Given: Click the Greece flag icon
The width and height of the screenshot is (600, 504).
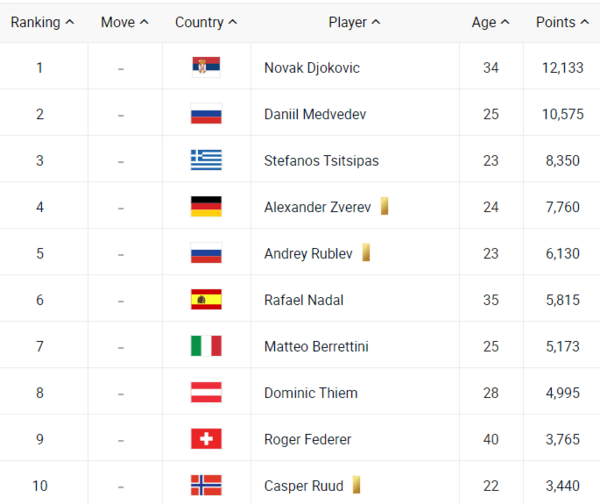Looking at the screenshot, I should coord(206,160).
